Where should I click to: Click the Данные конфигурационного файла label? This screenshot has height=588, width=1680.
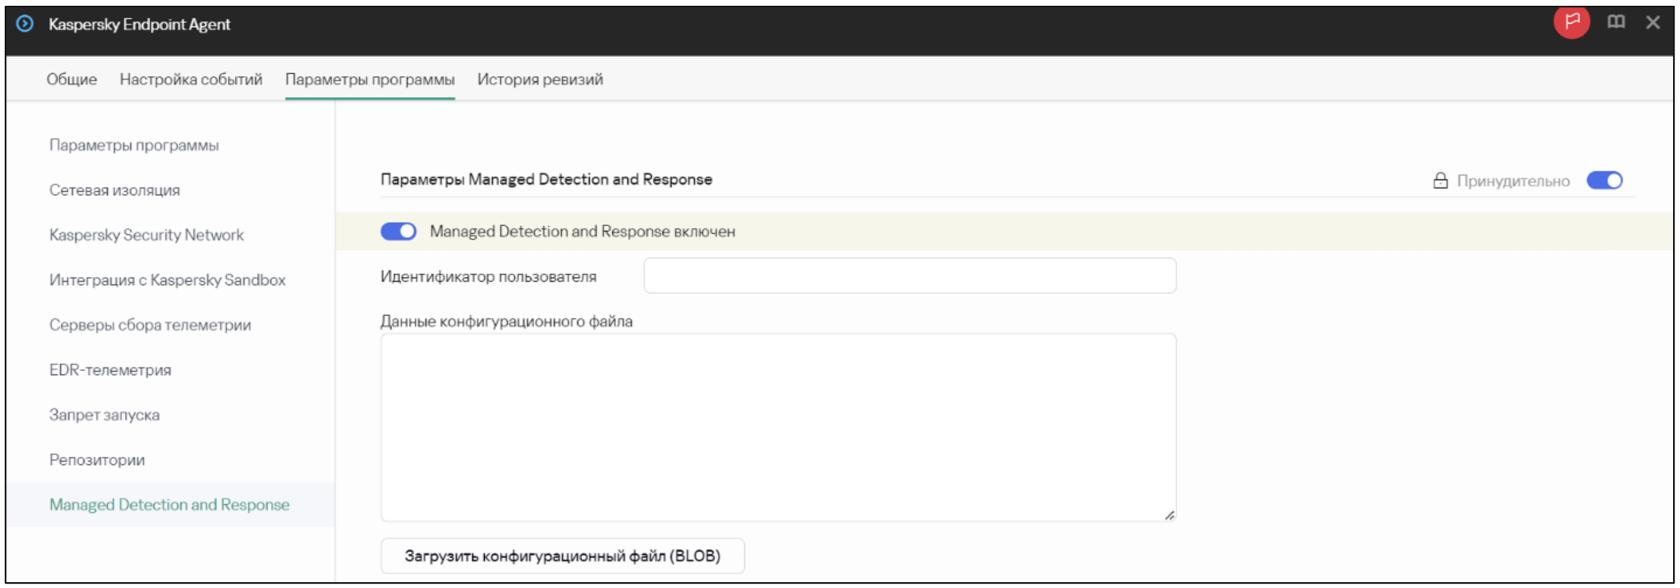click(506, 322)
